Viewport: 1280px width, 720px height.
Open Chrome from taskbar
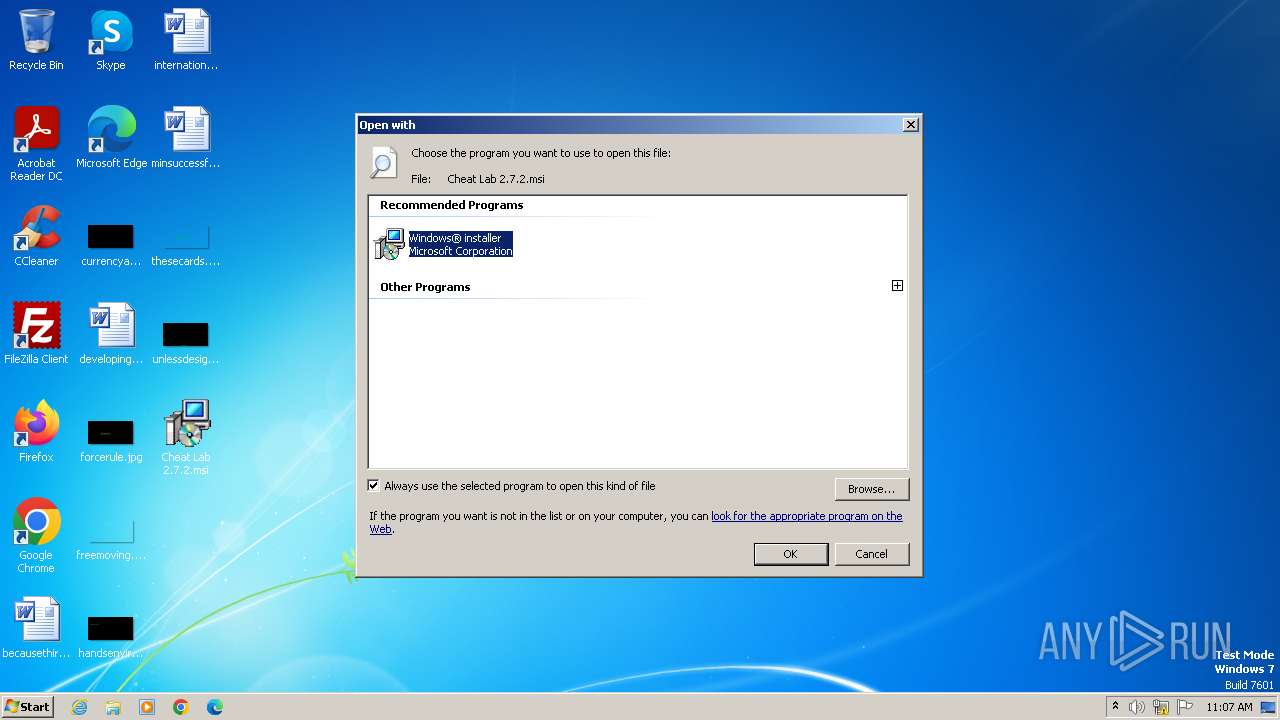click(181, 707)
